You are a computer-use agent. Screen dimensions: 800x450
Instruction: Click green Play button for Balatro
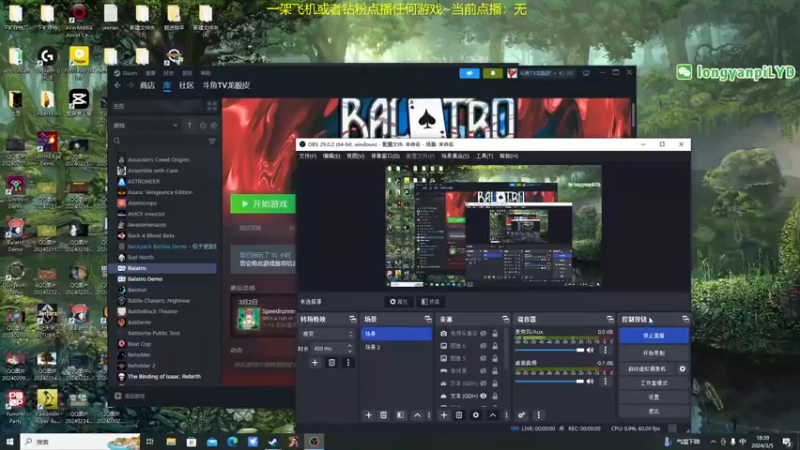point(263,204)
